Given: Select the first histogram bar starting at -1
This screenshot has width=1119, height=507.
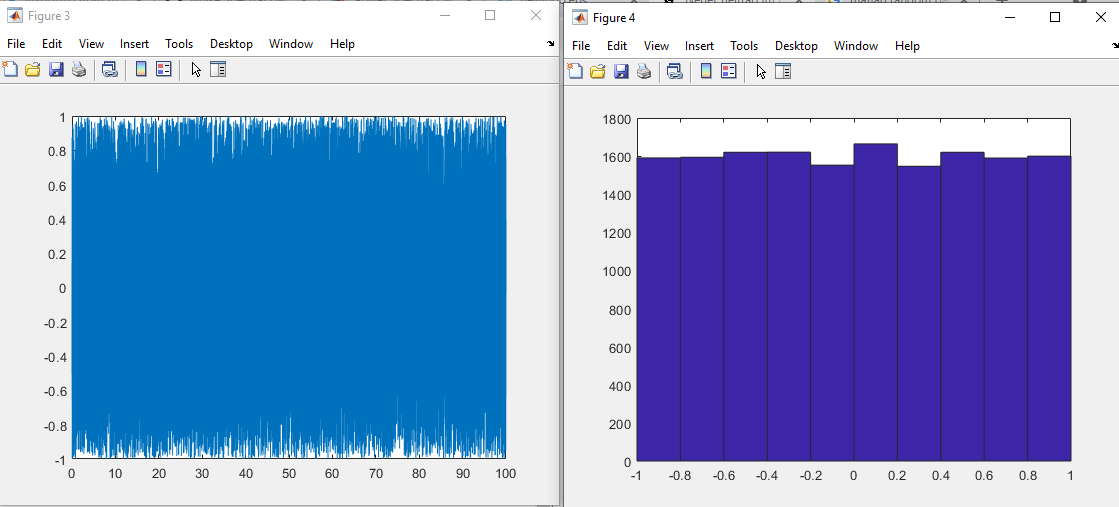Looking at the screenshot, I should click(x=658, y=309).
